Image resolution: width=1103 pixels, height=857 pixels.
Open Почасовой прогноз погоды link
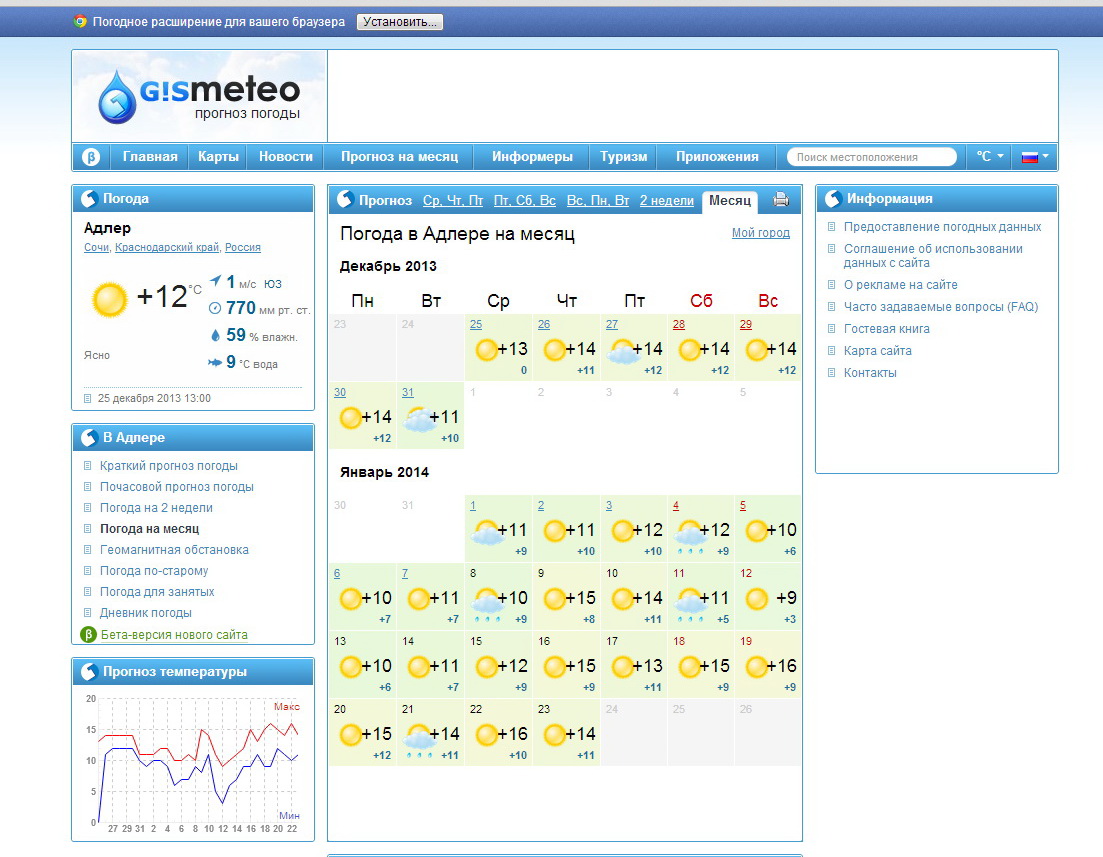[x=177, y=487]
